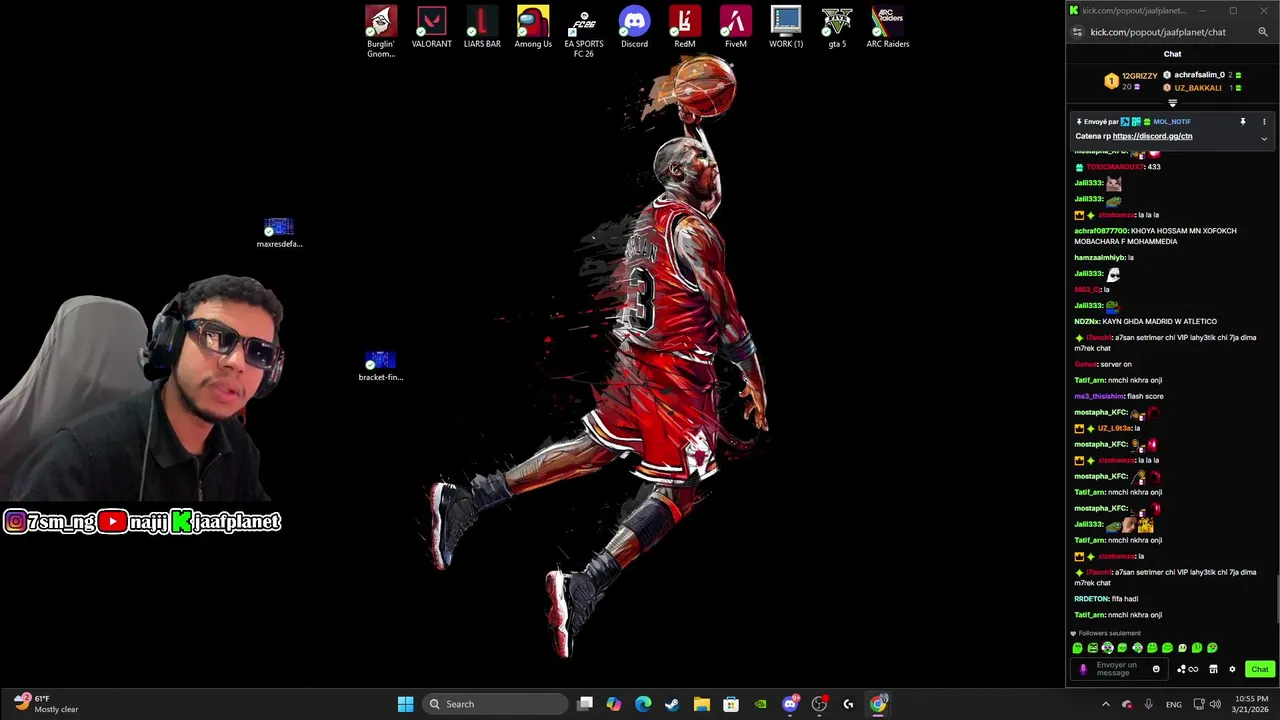1280x720 pixels.
Task: Click username hamzaalmhiyb in chat
Action: coord(1099,258)
